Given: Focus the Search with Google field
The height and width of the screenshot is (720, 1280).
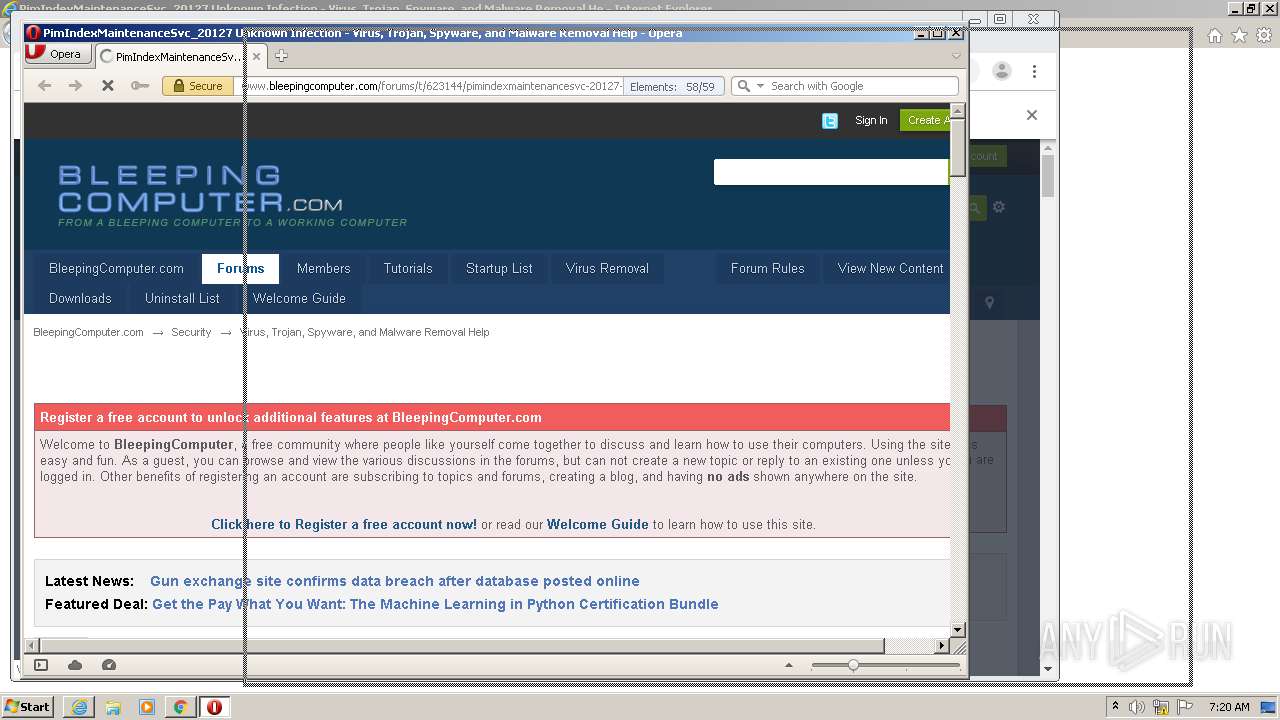Looking at the screenshot, I should pyautogui.click(x=860, y=86).
